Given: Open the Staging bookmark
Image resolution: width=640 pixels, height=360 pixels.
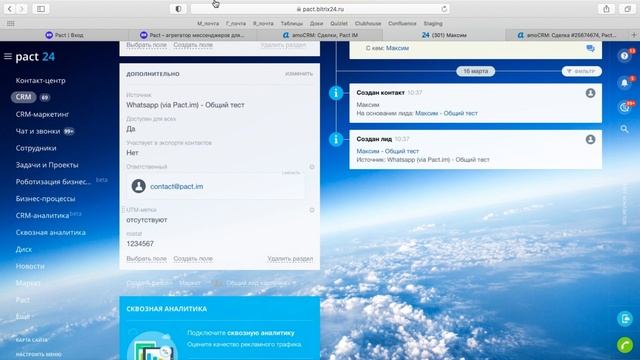Looking at the screenshot, I should click(x=433, y=24).
